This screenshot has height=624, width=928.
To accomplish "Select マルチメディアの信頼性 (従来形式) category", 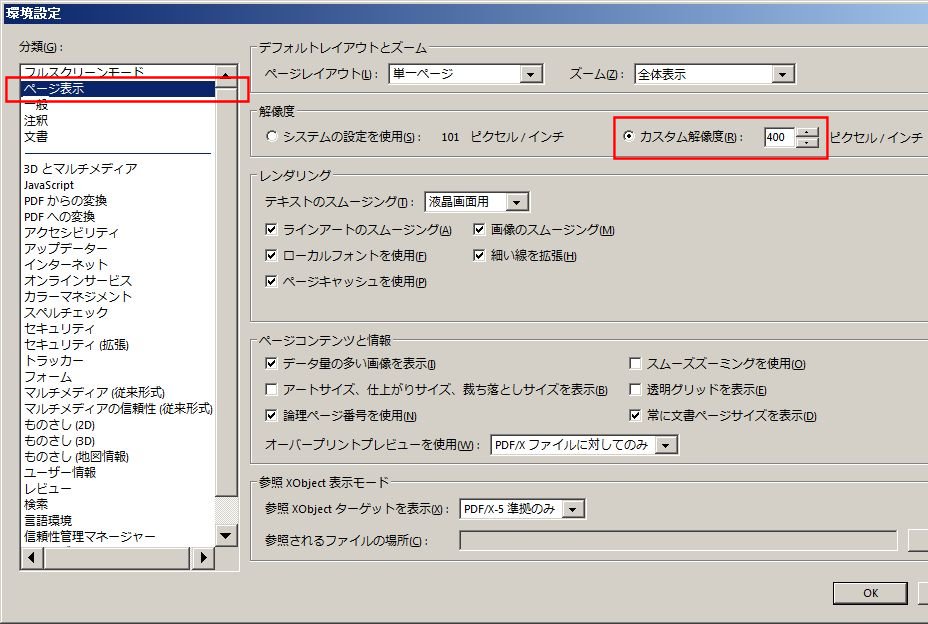I will 118,409.
